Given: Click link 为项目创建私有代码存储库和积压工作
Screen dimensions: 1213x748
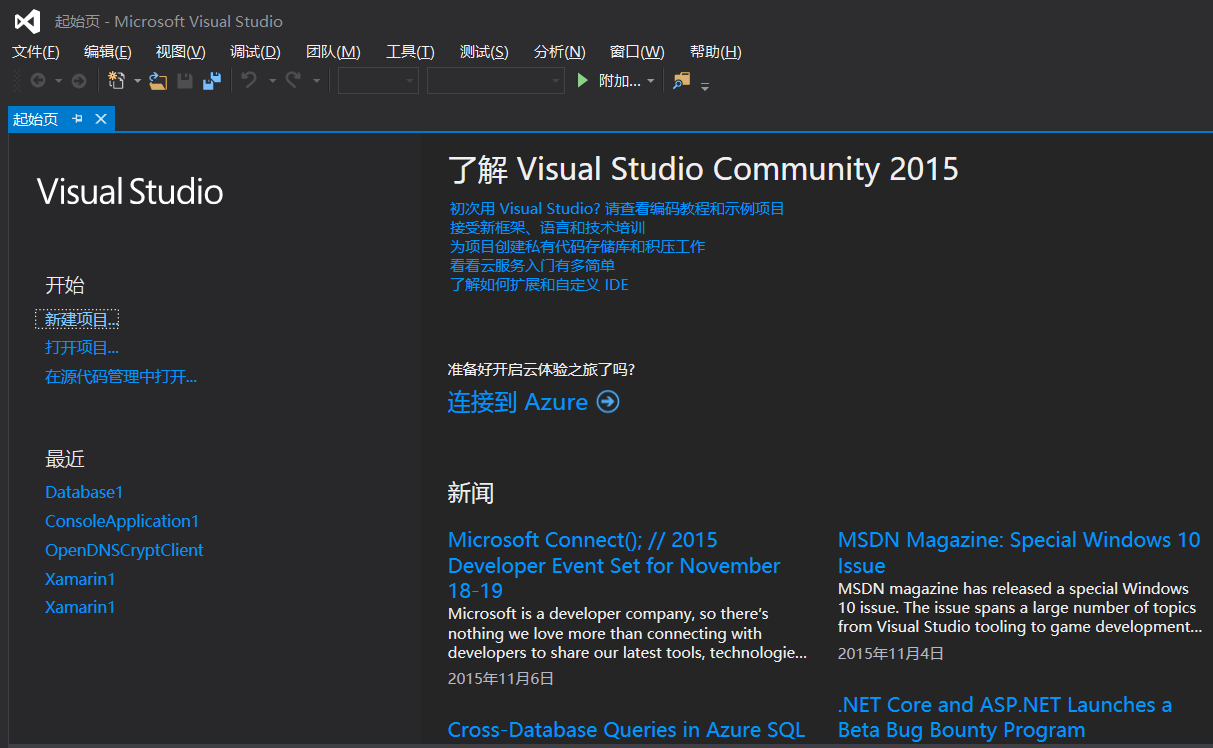Looking at the screenshot, I should click(x=577, y=247).
